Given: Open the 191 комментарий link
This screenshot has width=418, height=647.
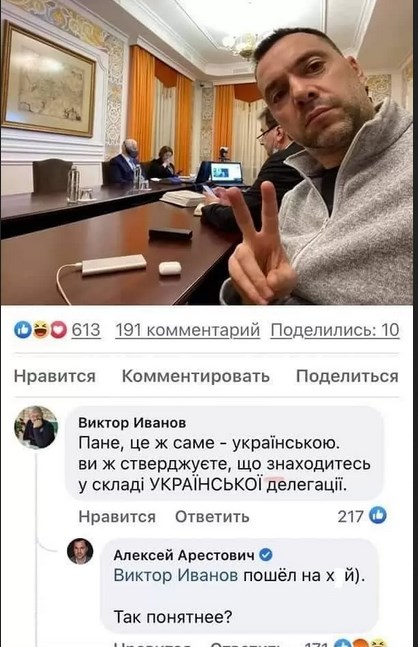Looking at the screenshot, I should click(188, 330).
